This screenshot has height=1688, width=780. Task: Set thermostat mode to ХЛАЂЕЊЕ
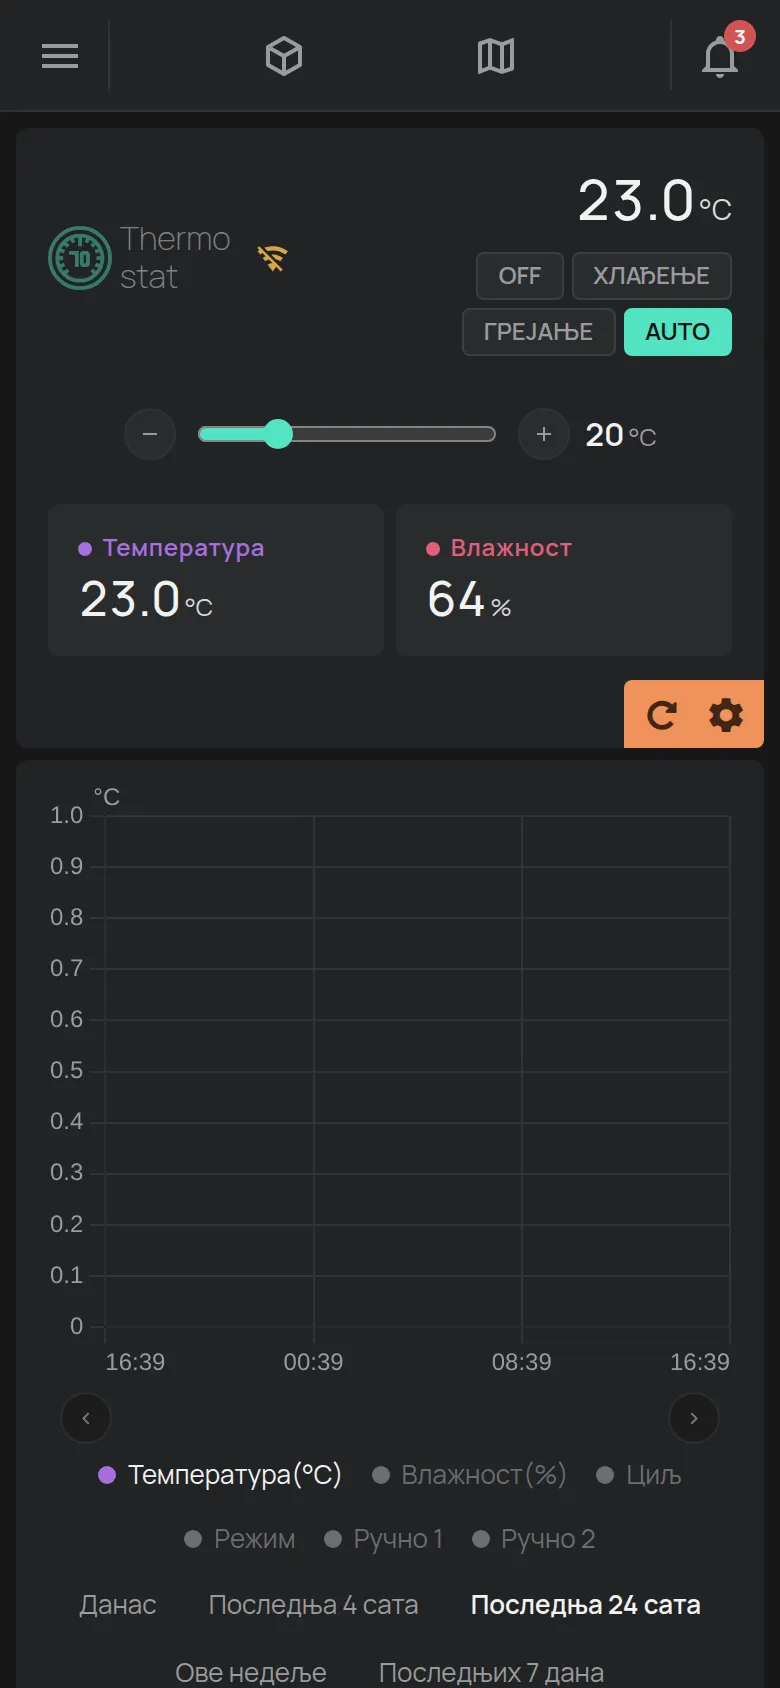(x=652, y=276)
